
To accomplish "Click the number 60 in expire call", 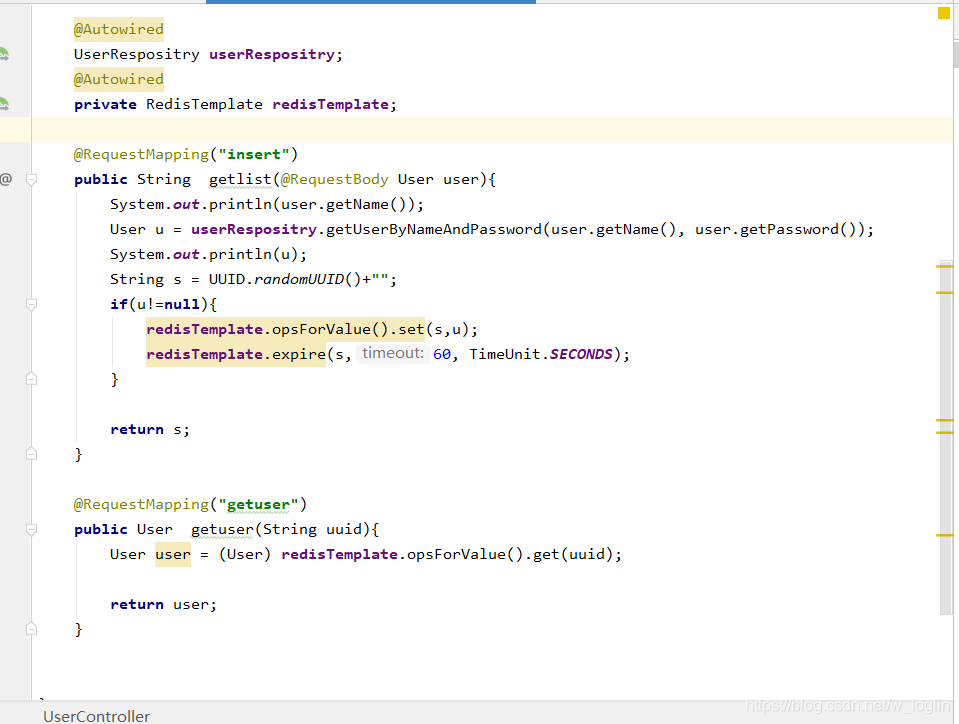I will point(442,354).
